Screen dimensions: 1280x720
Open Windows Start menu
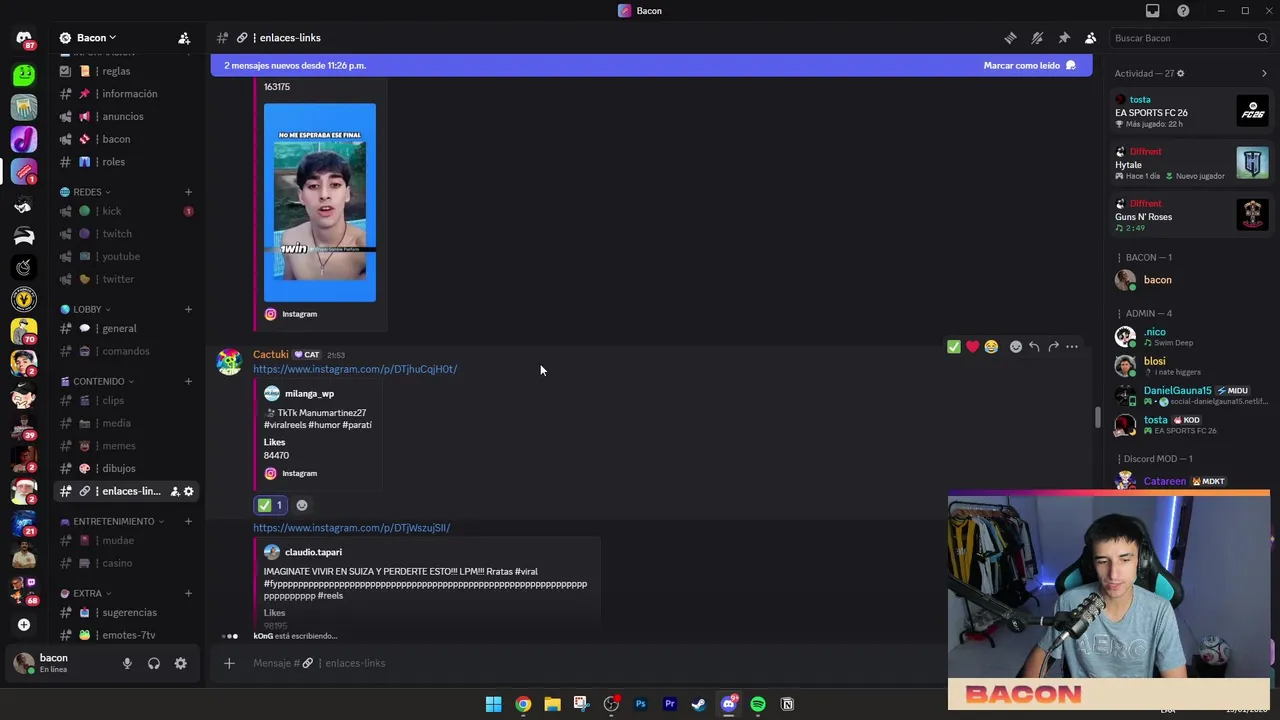click(x=493, y=704)
